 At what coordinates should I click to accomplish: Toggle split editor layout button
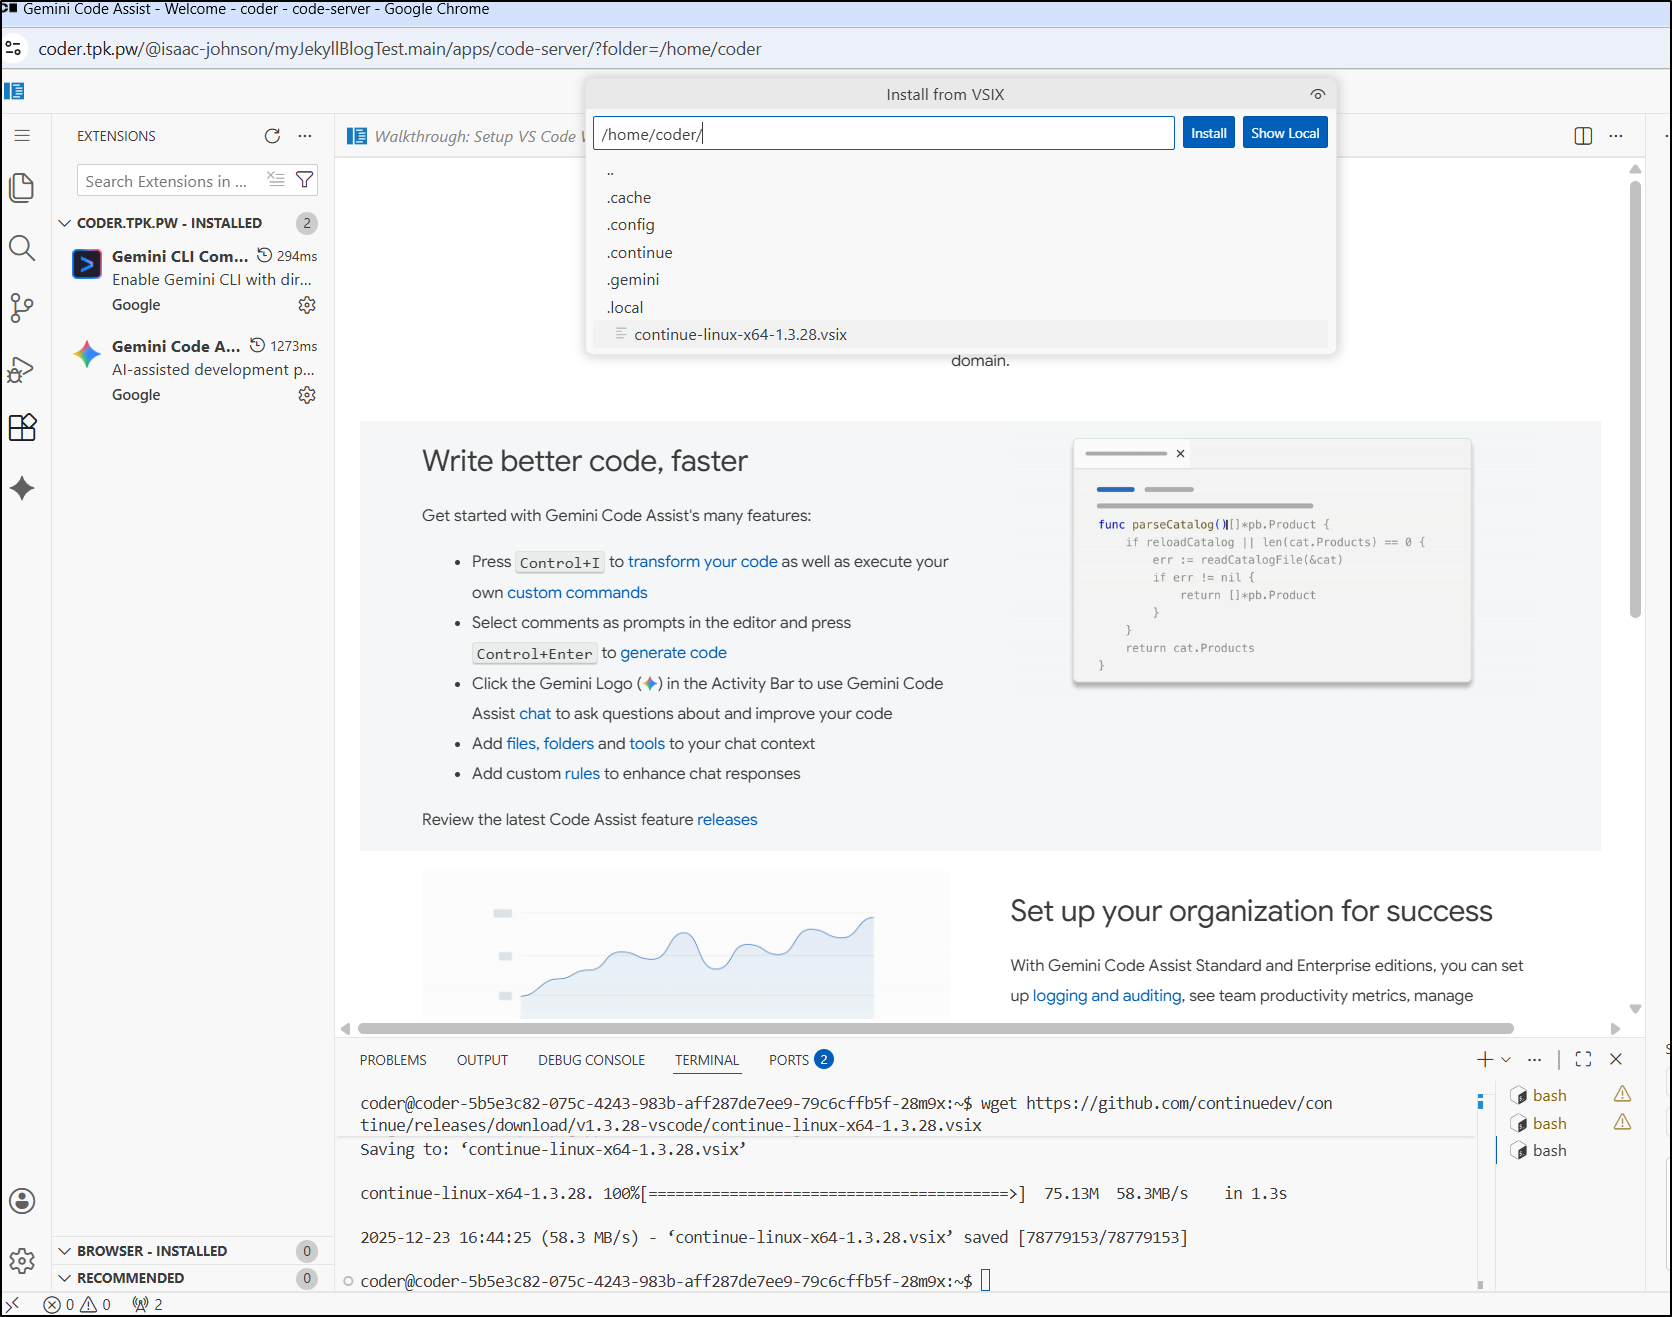1583,136
